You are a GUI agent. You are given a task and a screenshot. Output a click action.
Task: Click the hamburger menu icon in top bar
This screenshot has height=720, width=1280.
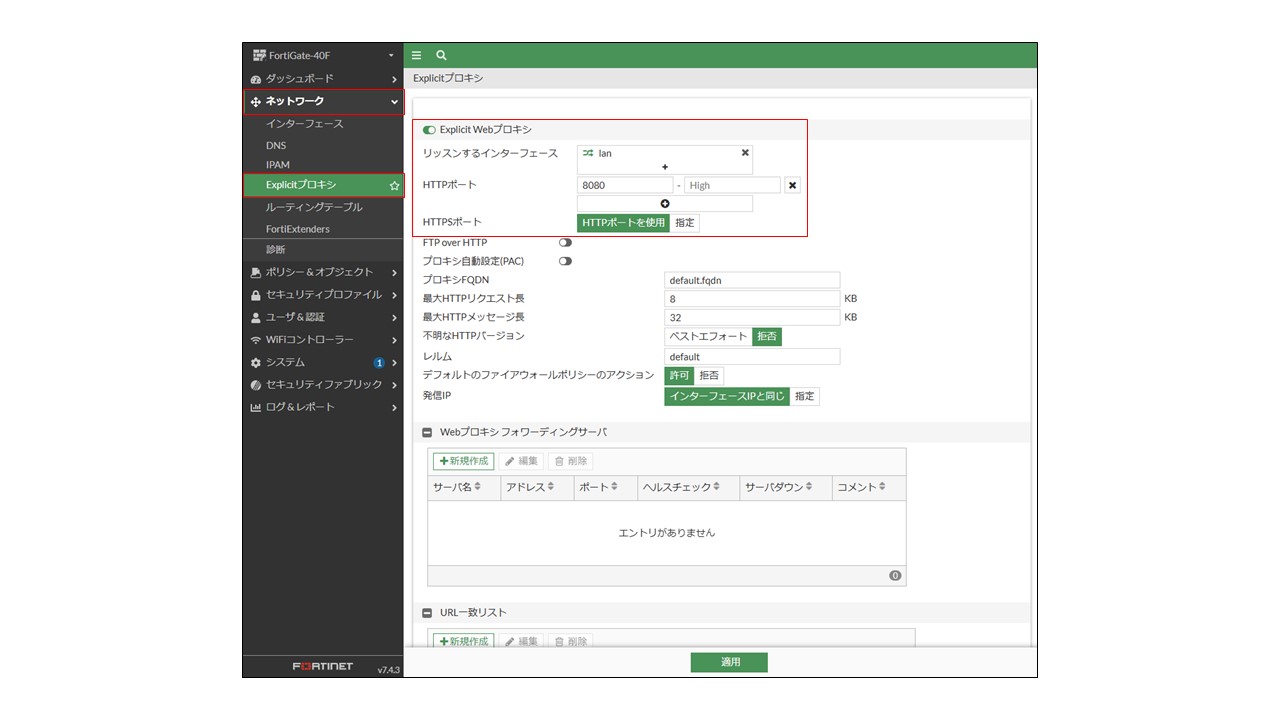(x=417, y=56)
